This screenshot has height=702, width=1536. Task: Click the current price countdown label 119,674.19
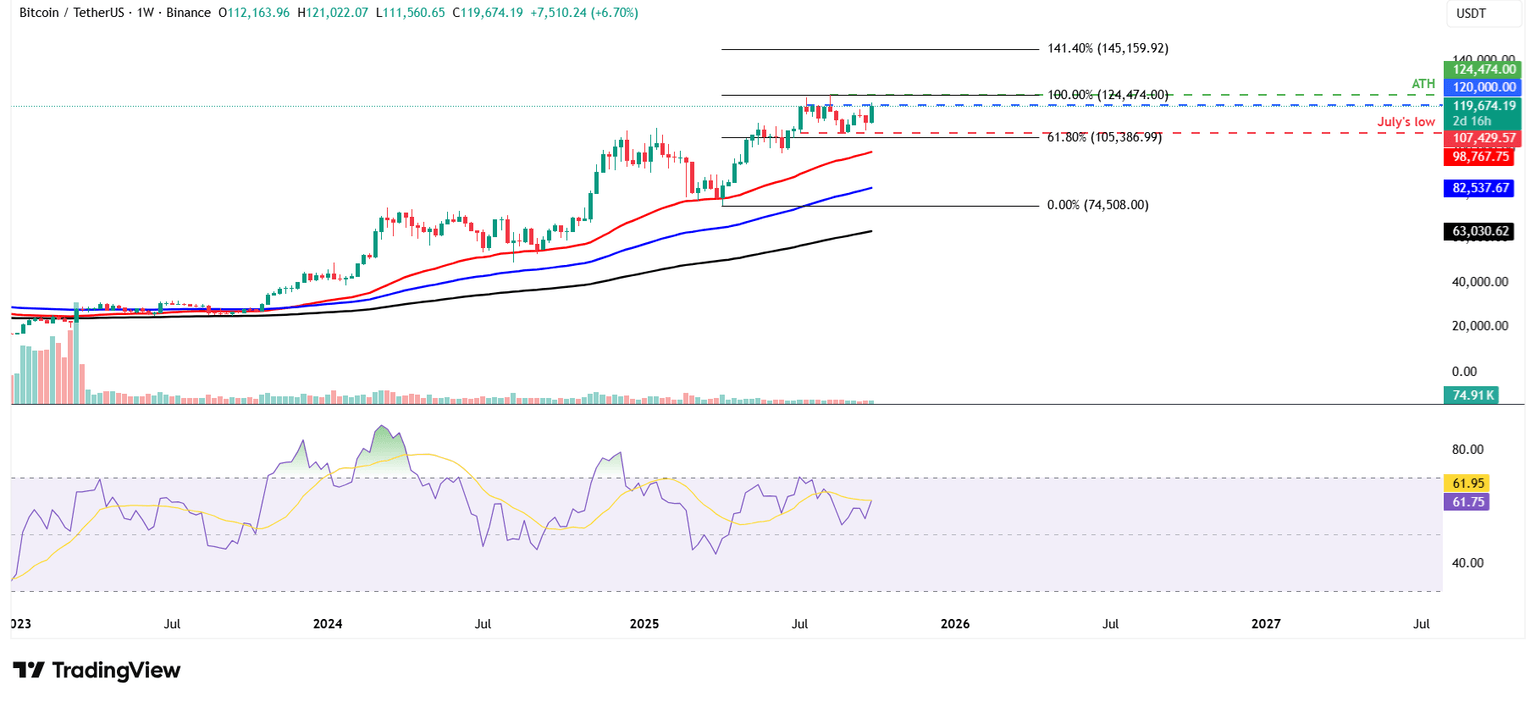coord(1483,111)
